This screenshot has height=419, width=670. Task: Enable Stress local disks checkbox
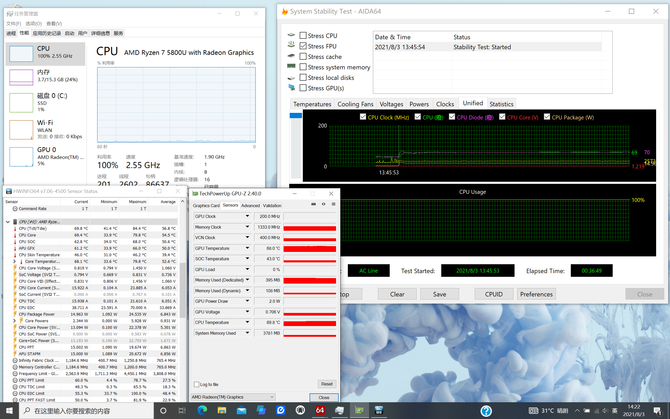[x=303, y=77]
